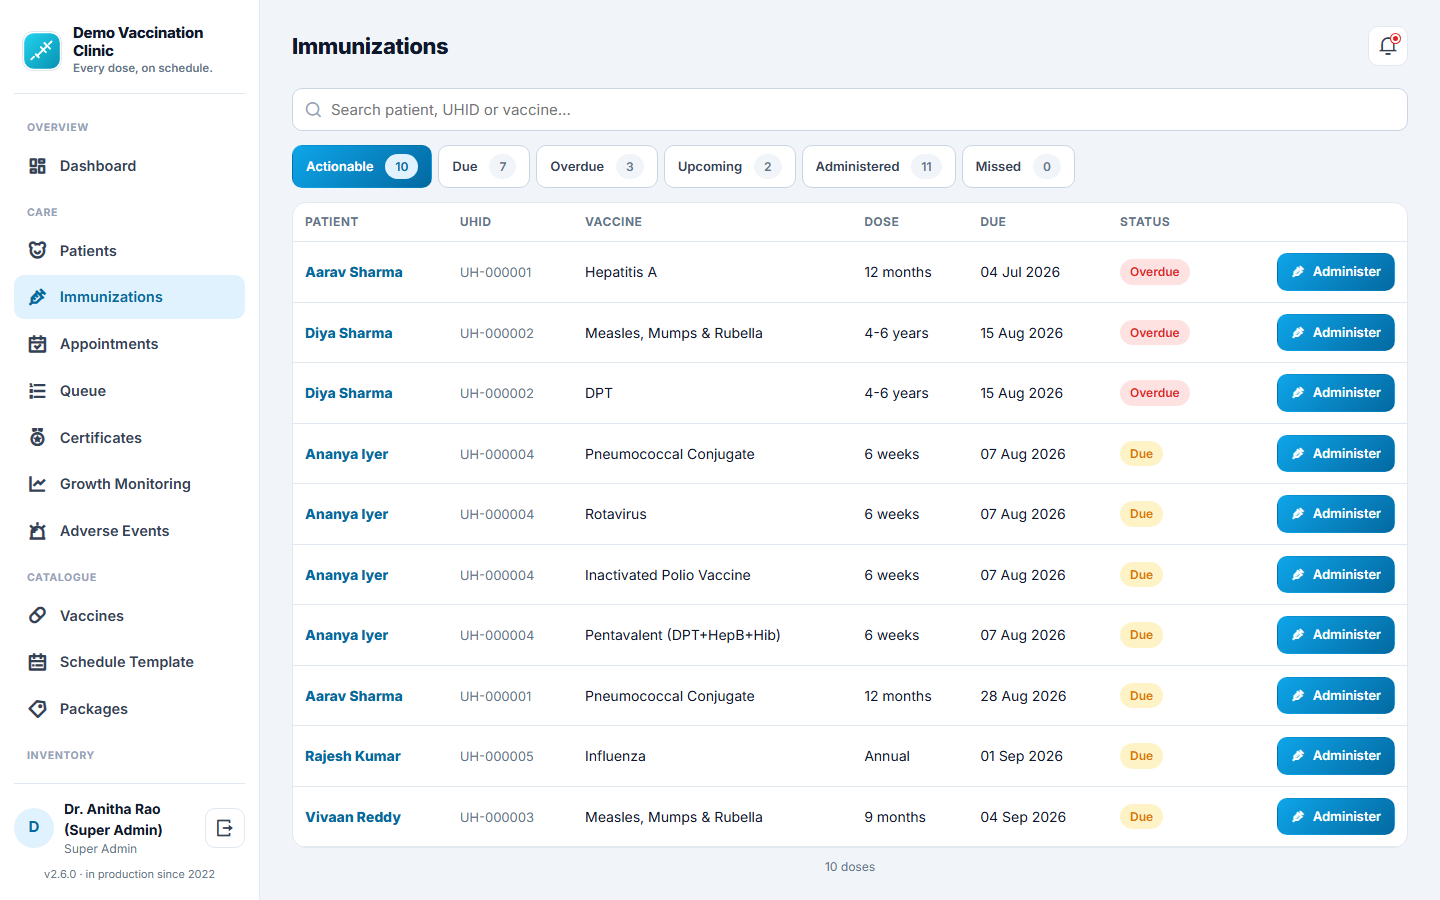1440x900 pixels.
Task: Click the Schedule Template calendar icon
Action: click(38, 662)
